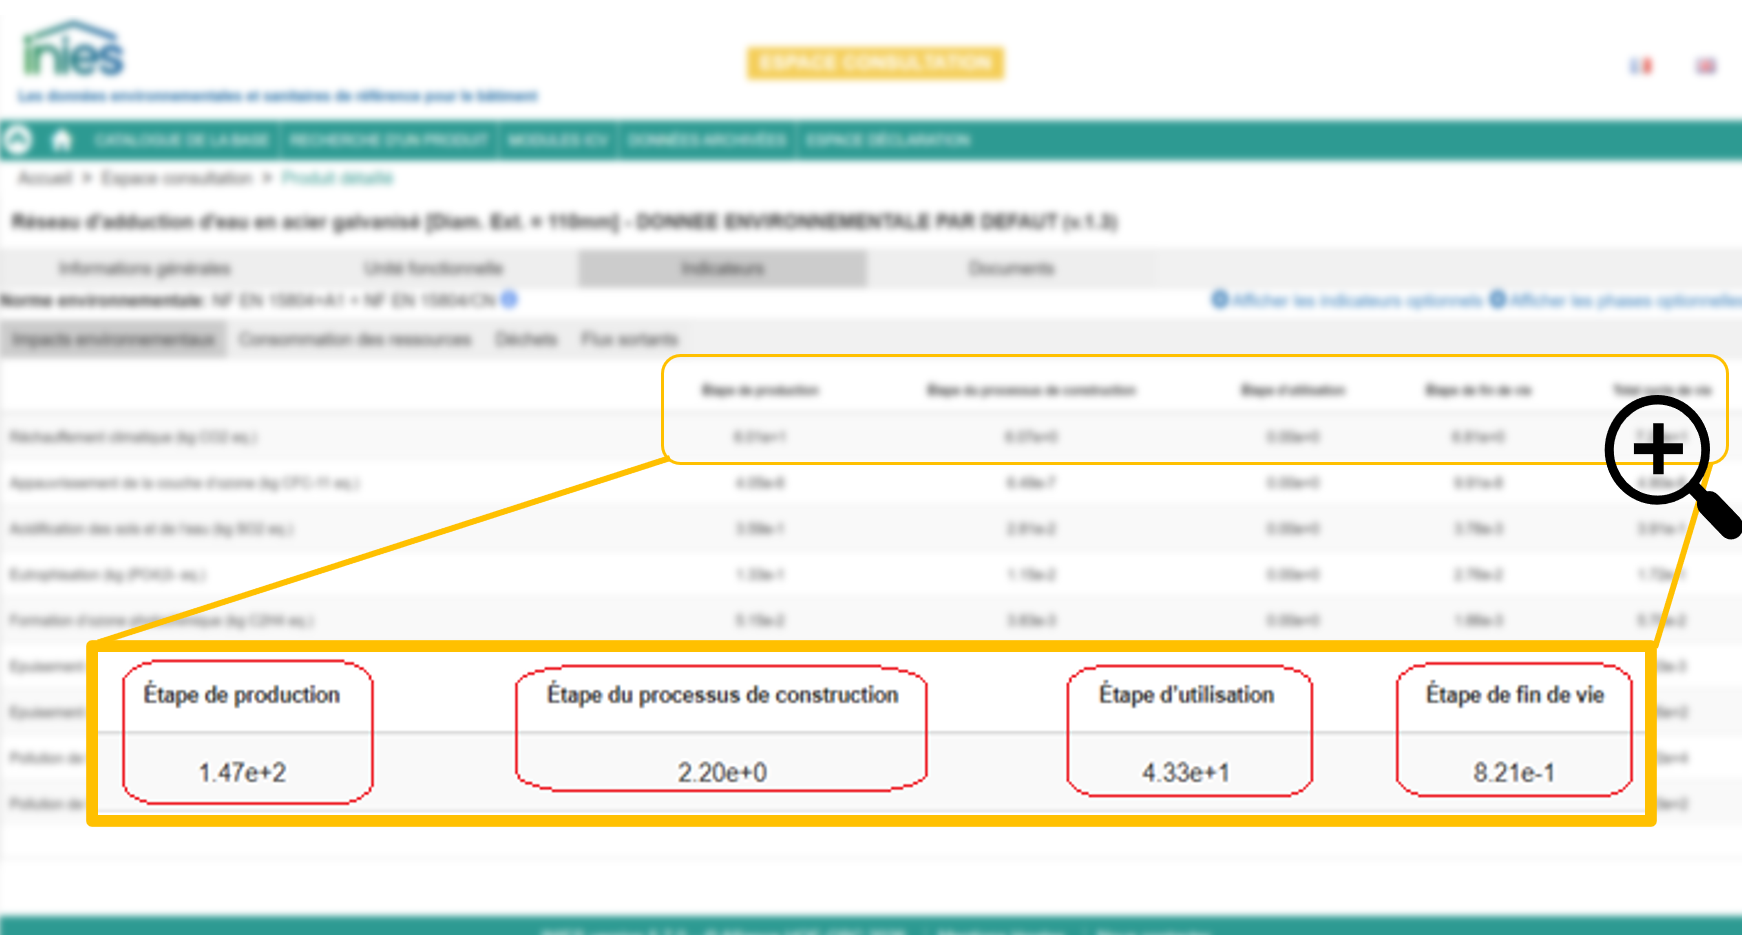
Task: Click the Réchauffement climatique row label
Action: [x=133, y=437]
